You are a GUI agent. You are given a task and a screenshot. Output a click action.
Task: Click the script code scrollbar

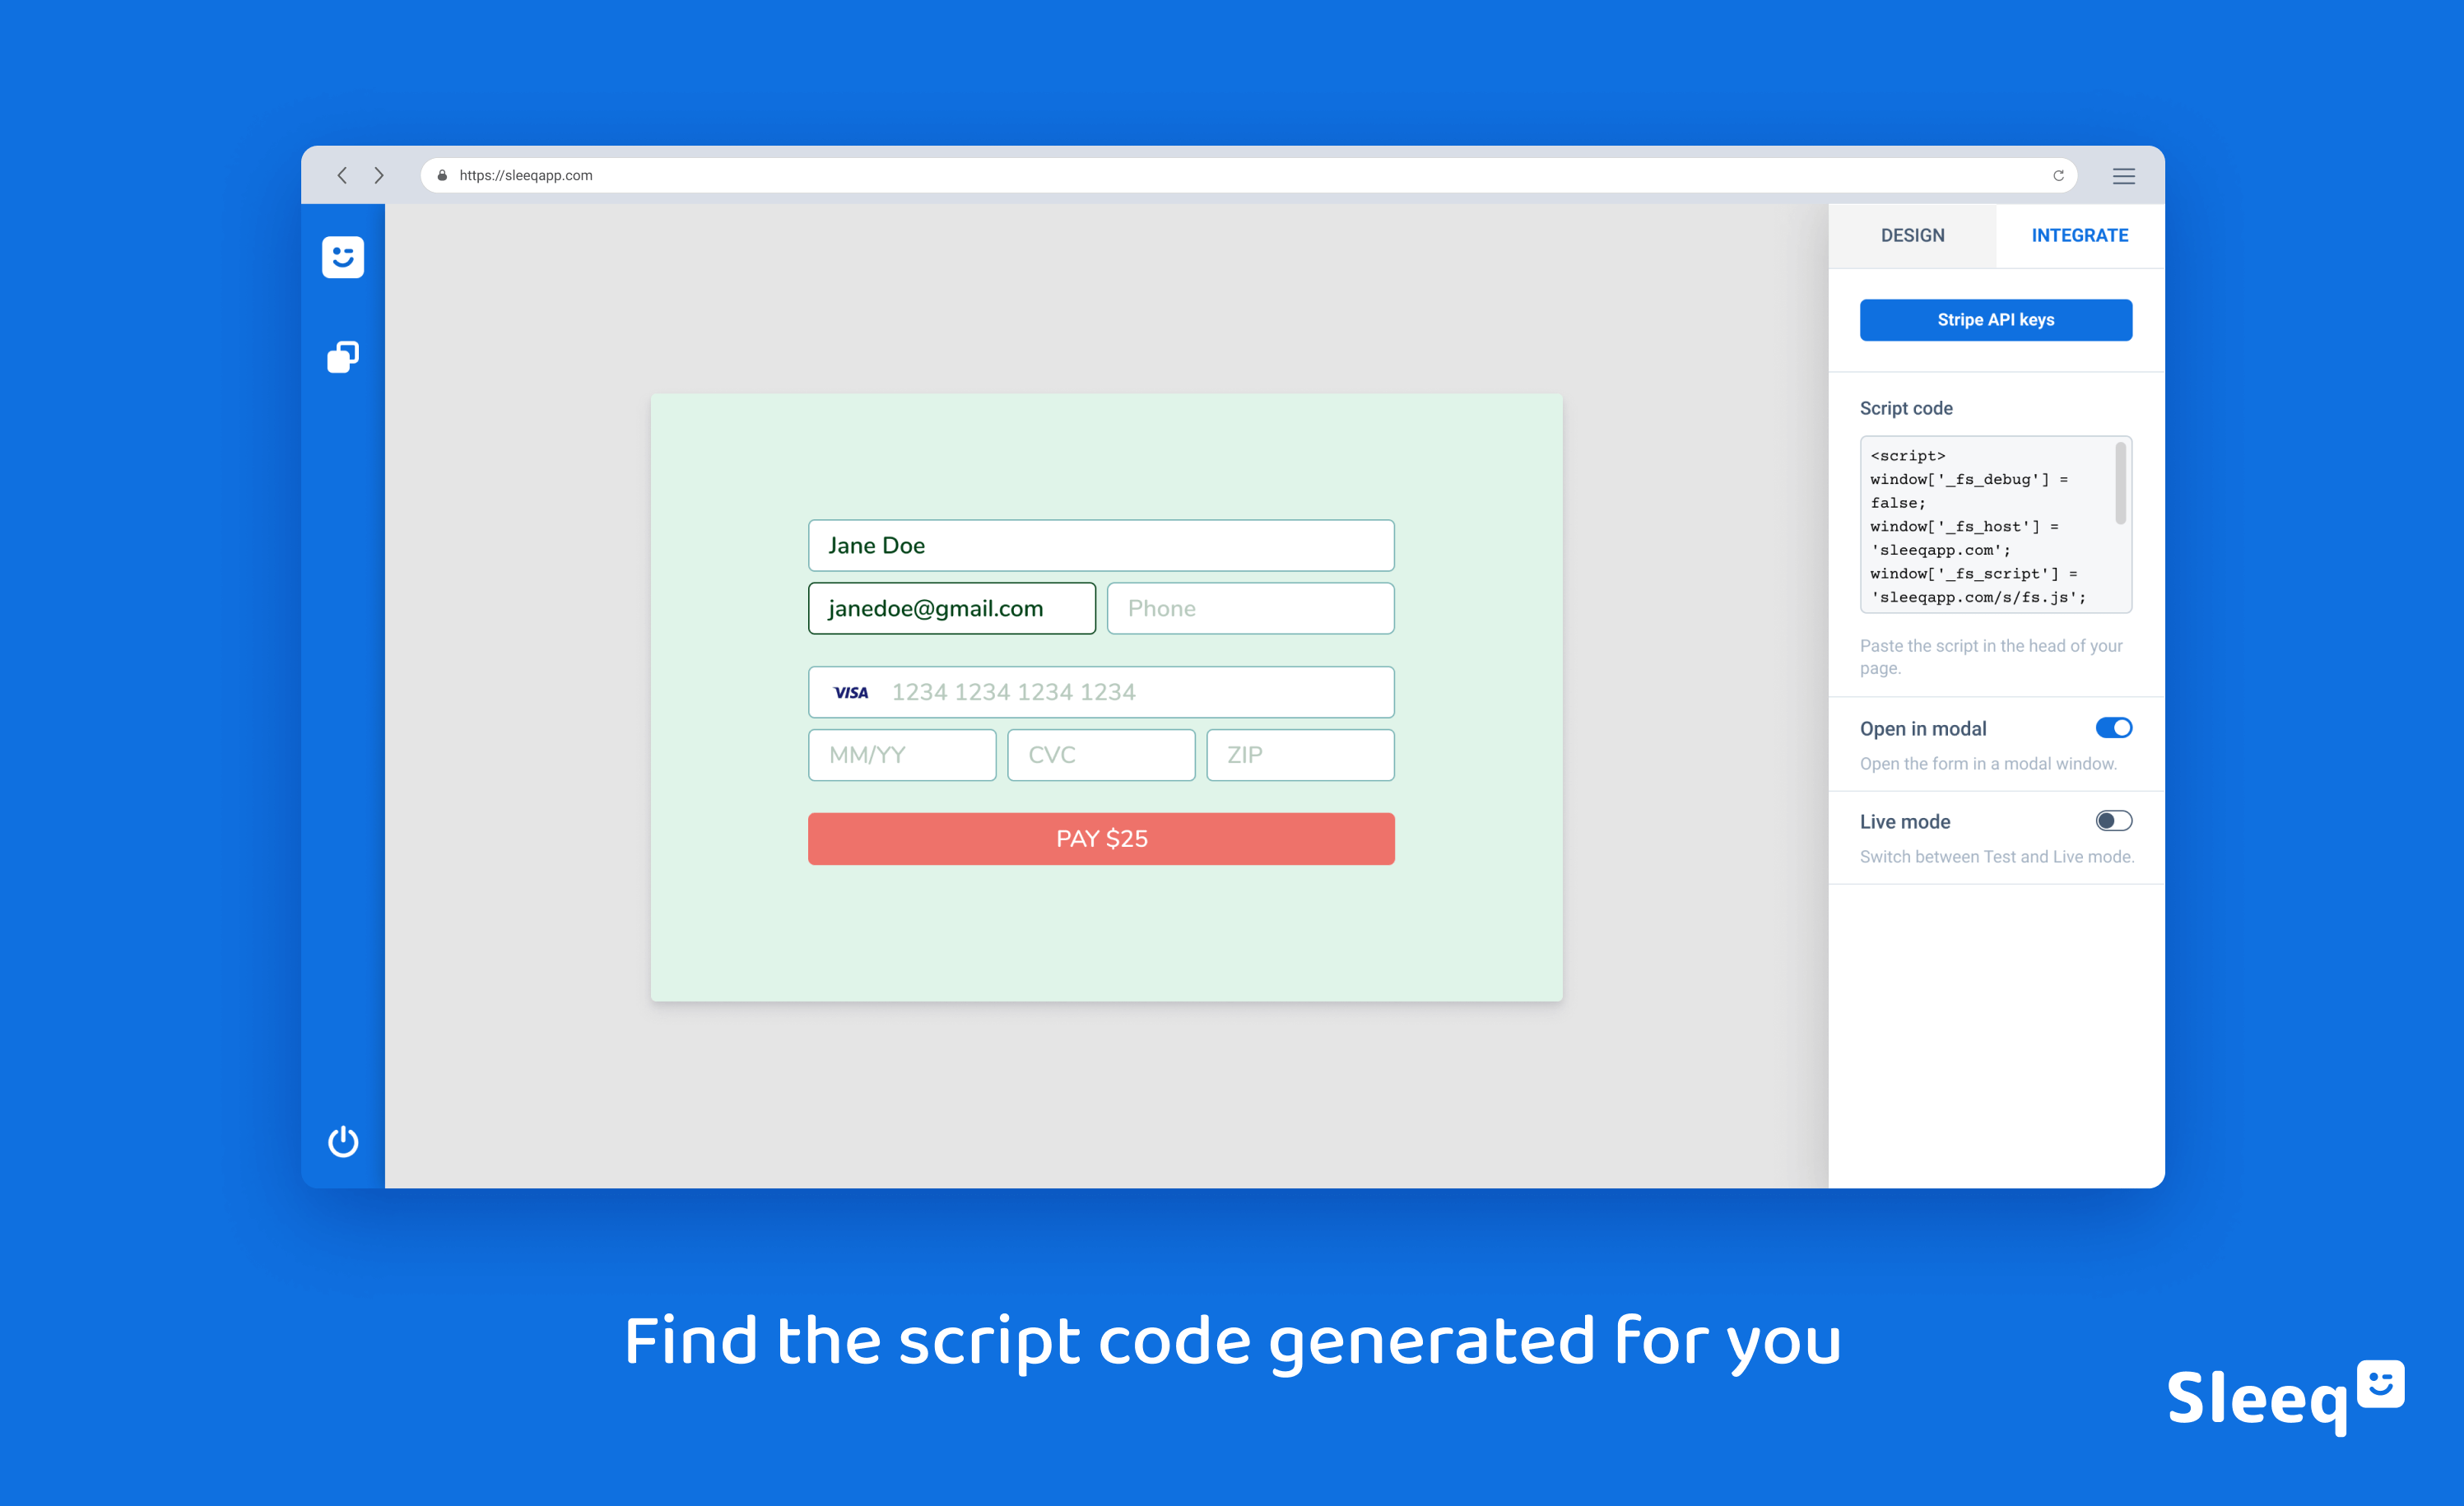coord(2120,484)
